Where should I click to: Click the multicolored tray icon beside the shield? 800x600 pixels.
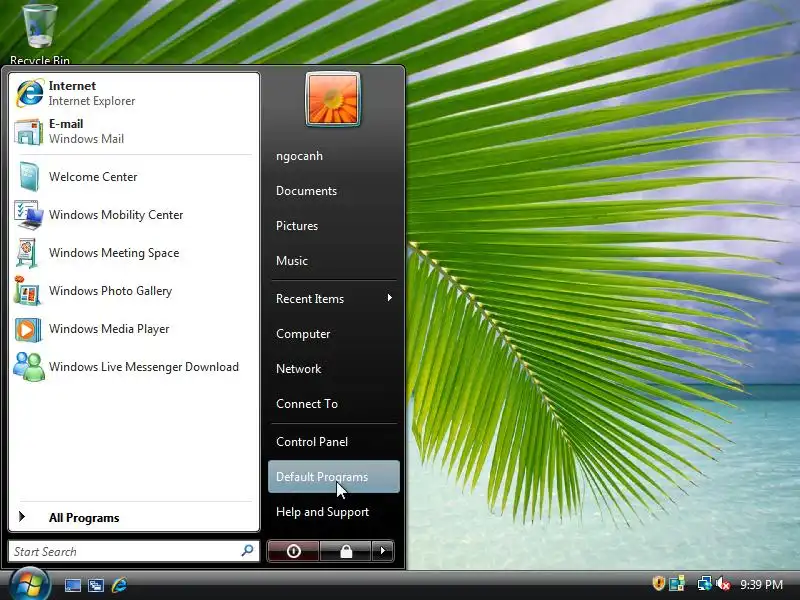[677, 583]
